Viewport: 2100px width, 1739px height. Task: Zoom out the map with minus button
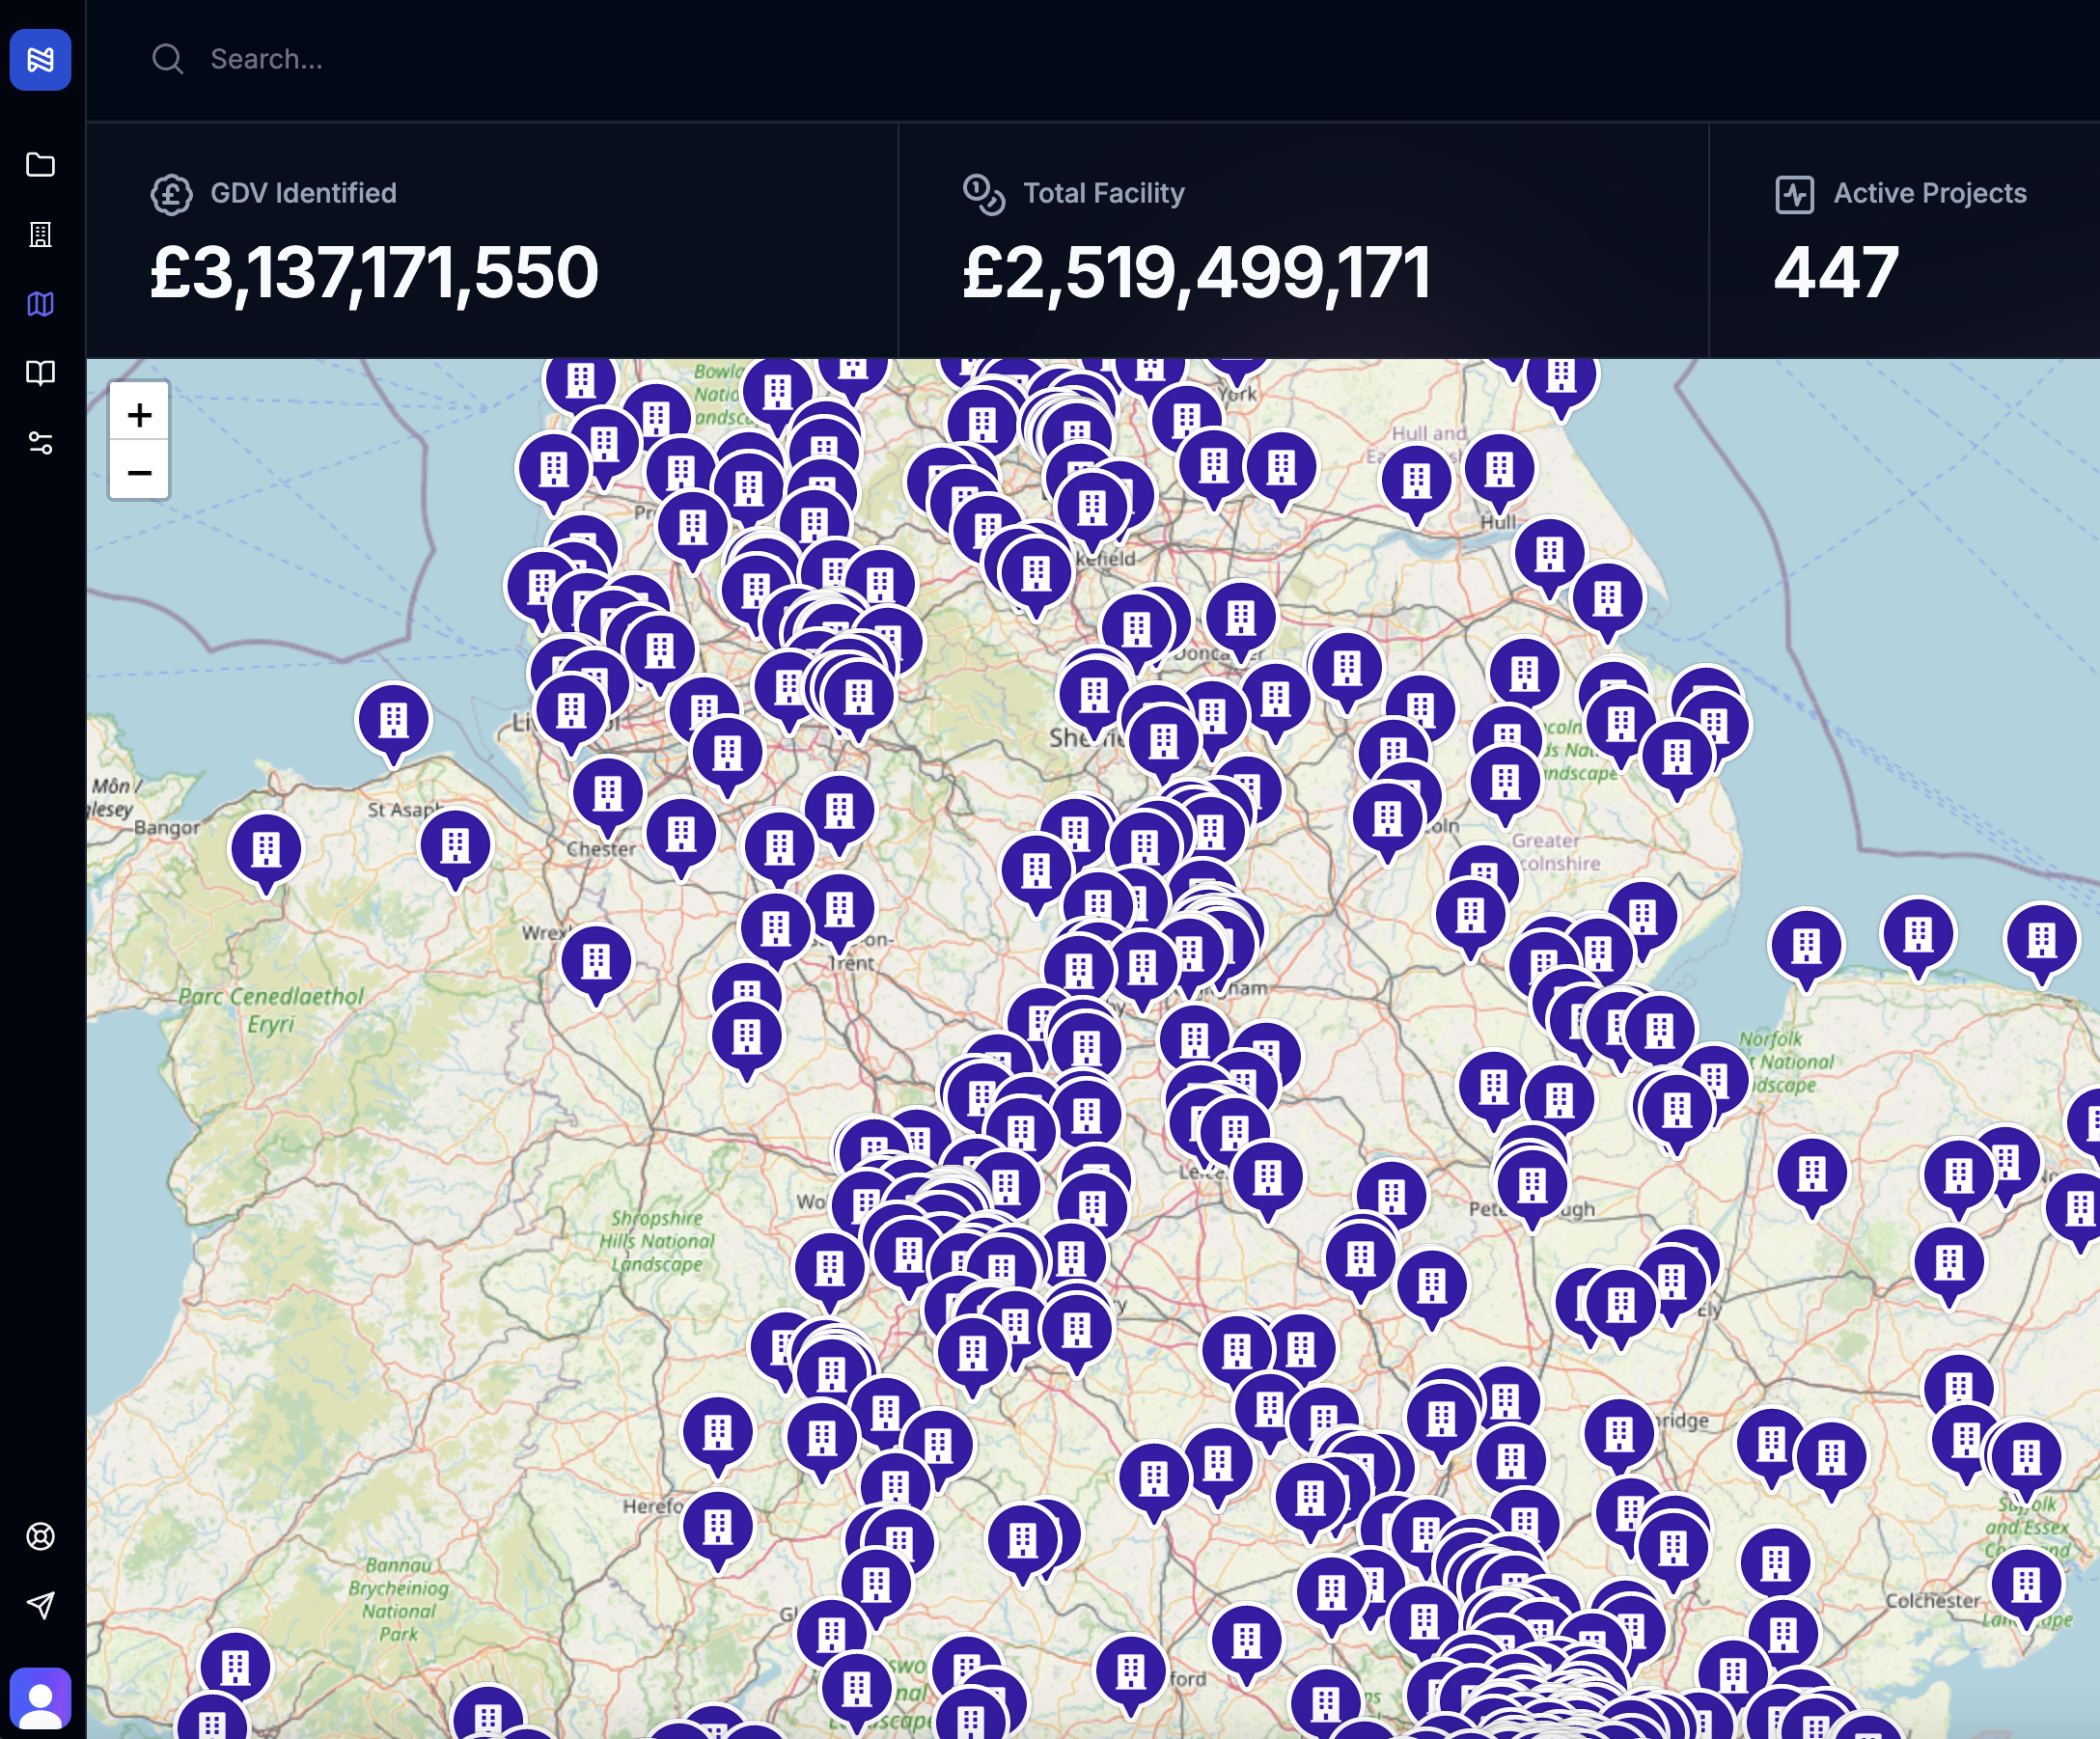click(139, 472)
